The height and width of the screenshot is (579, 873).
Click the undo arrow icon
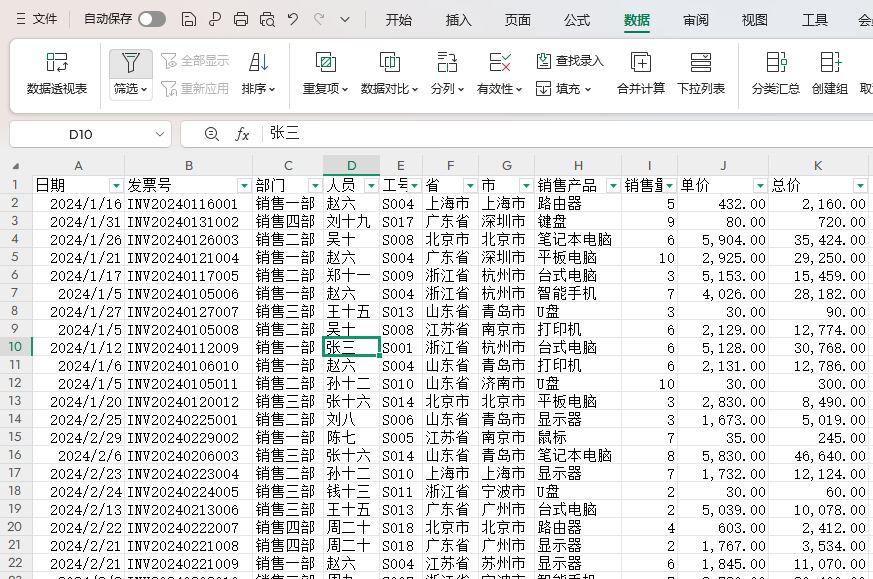pos(293,19)
